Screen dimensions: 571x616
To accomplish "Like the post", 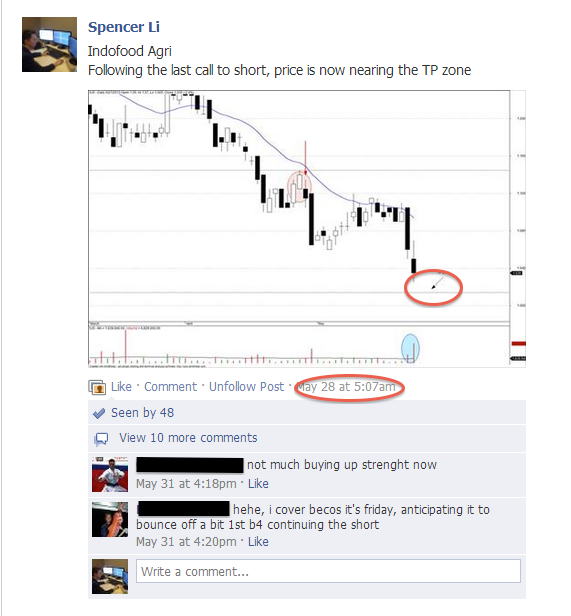I will 121,387.
